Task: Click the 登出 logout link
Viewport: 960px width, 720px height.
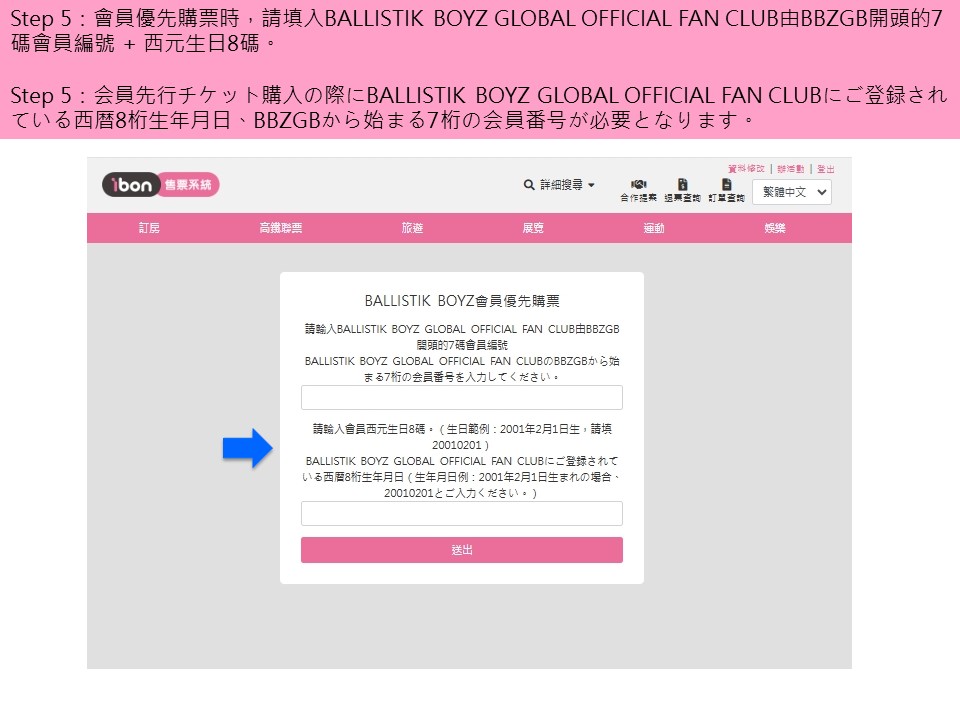Action: 826,169
